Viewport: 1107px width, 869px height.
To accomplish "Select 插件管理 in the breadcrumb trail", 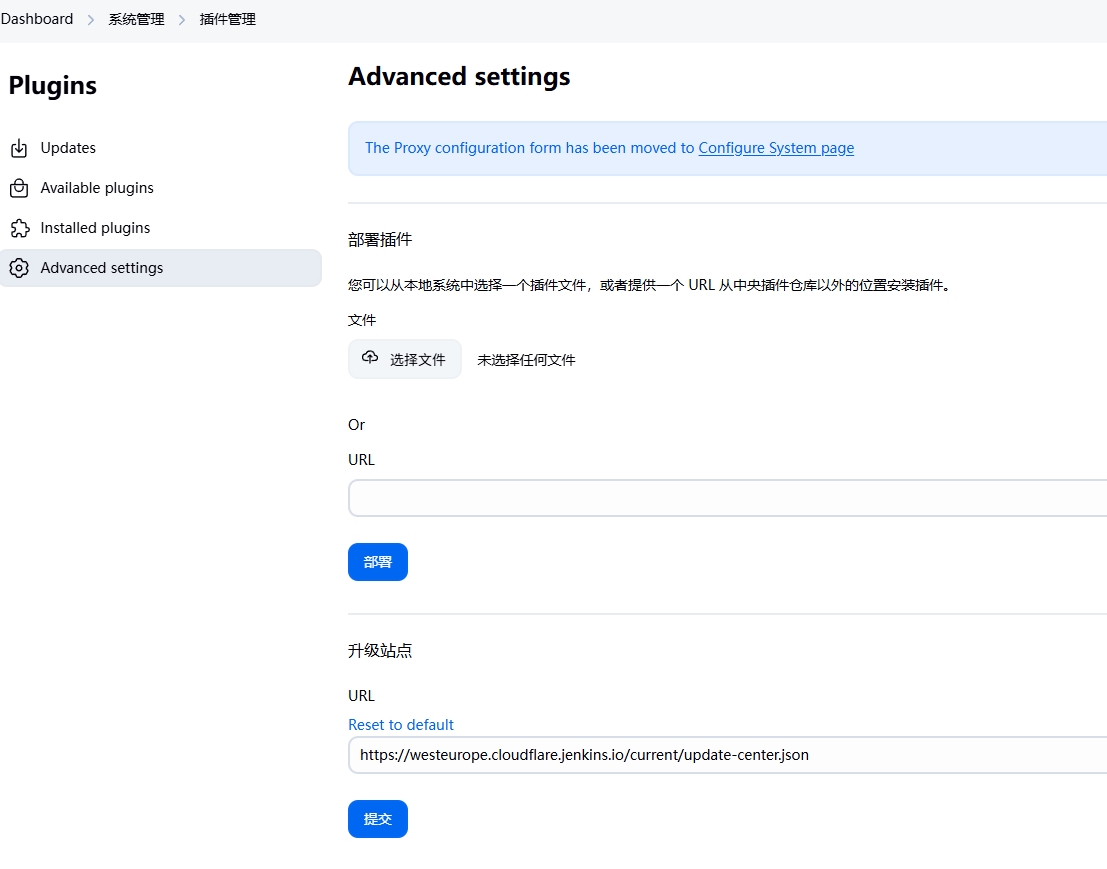I will point(228,19).
